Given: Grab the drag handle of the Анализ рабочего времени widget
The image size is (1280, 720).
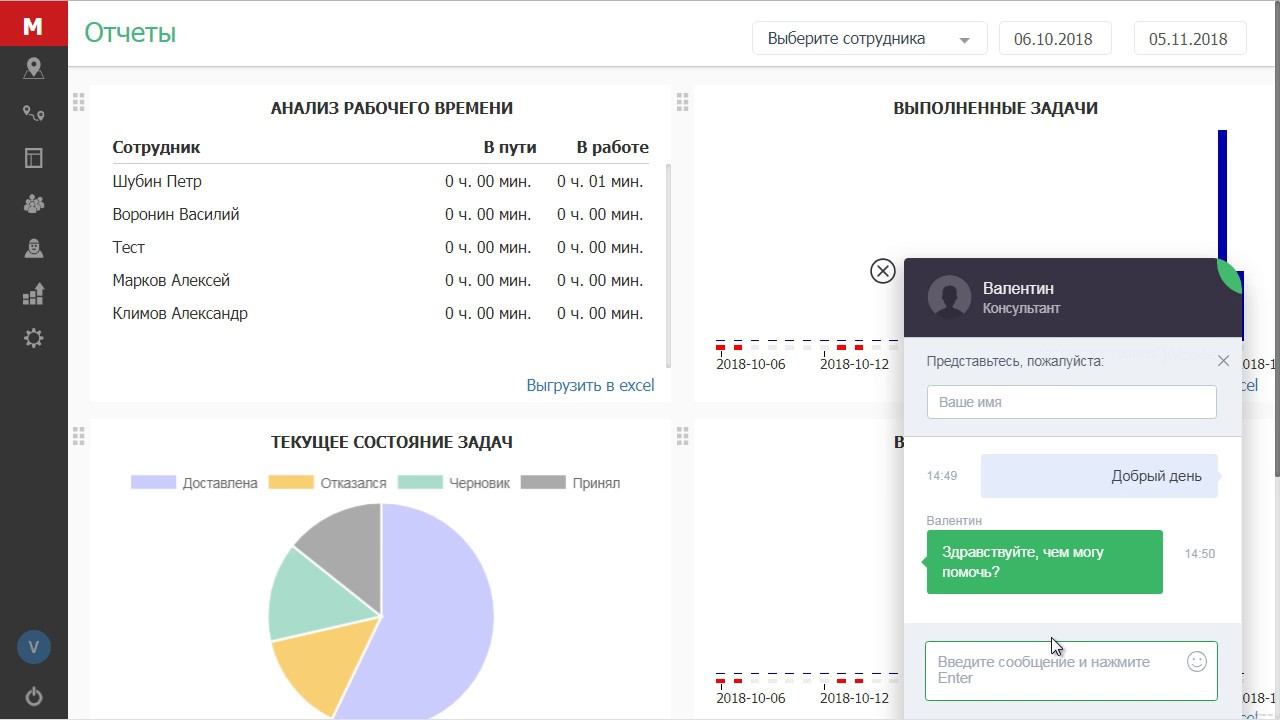Looking at the screenshot, I should [x=78, y=101].
